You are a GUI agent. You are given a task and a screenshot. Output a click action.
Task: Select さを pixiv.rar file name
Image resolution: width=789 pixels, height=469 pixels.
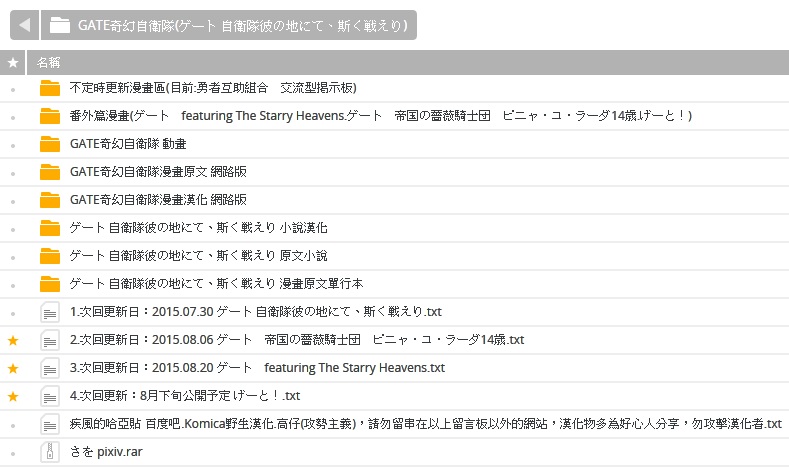coord(106,452)
